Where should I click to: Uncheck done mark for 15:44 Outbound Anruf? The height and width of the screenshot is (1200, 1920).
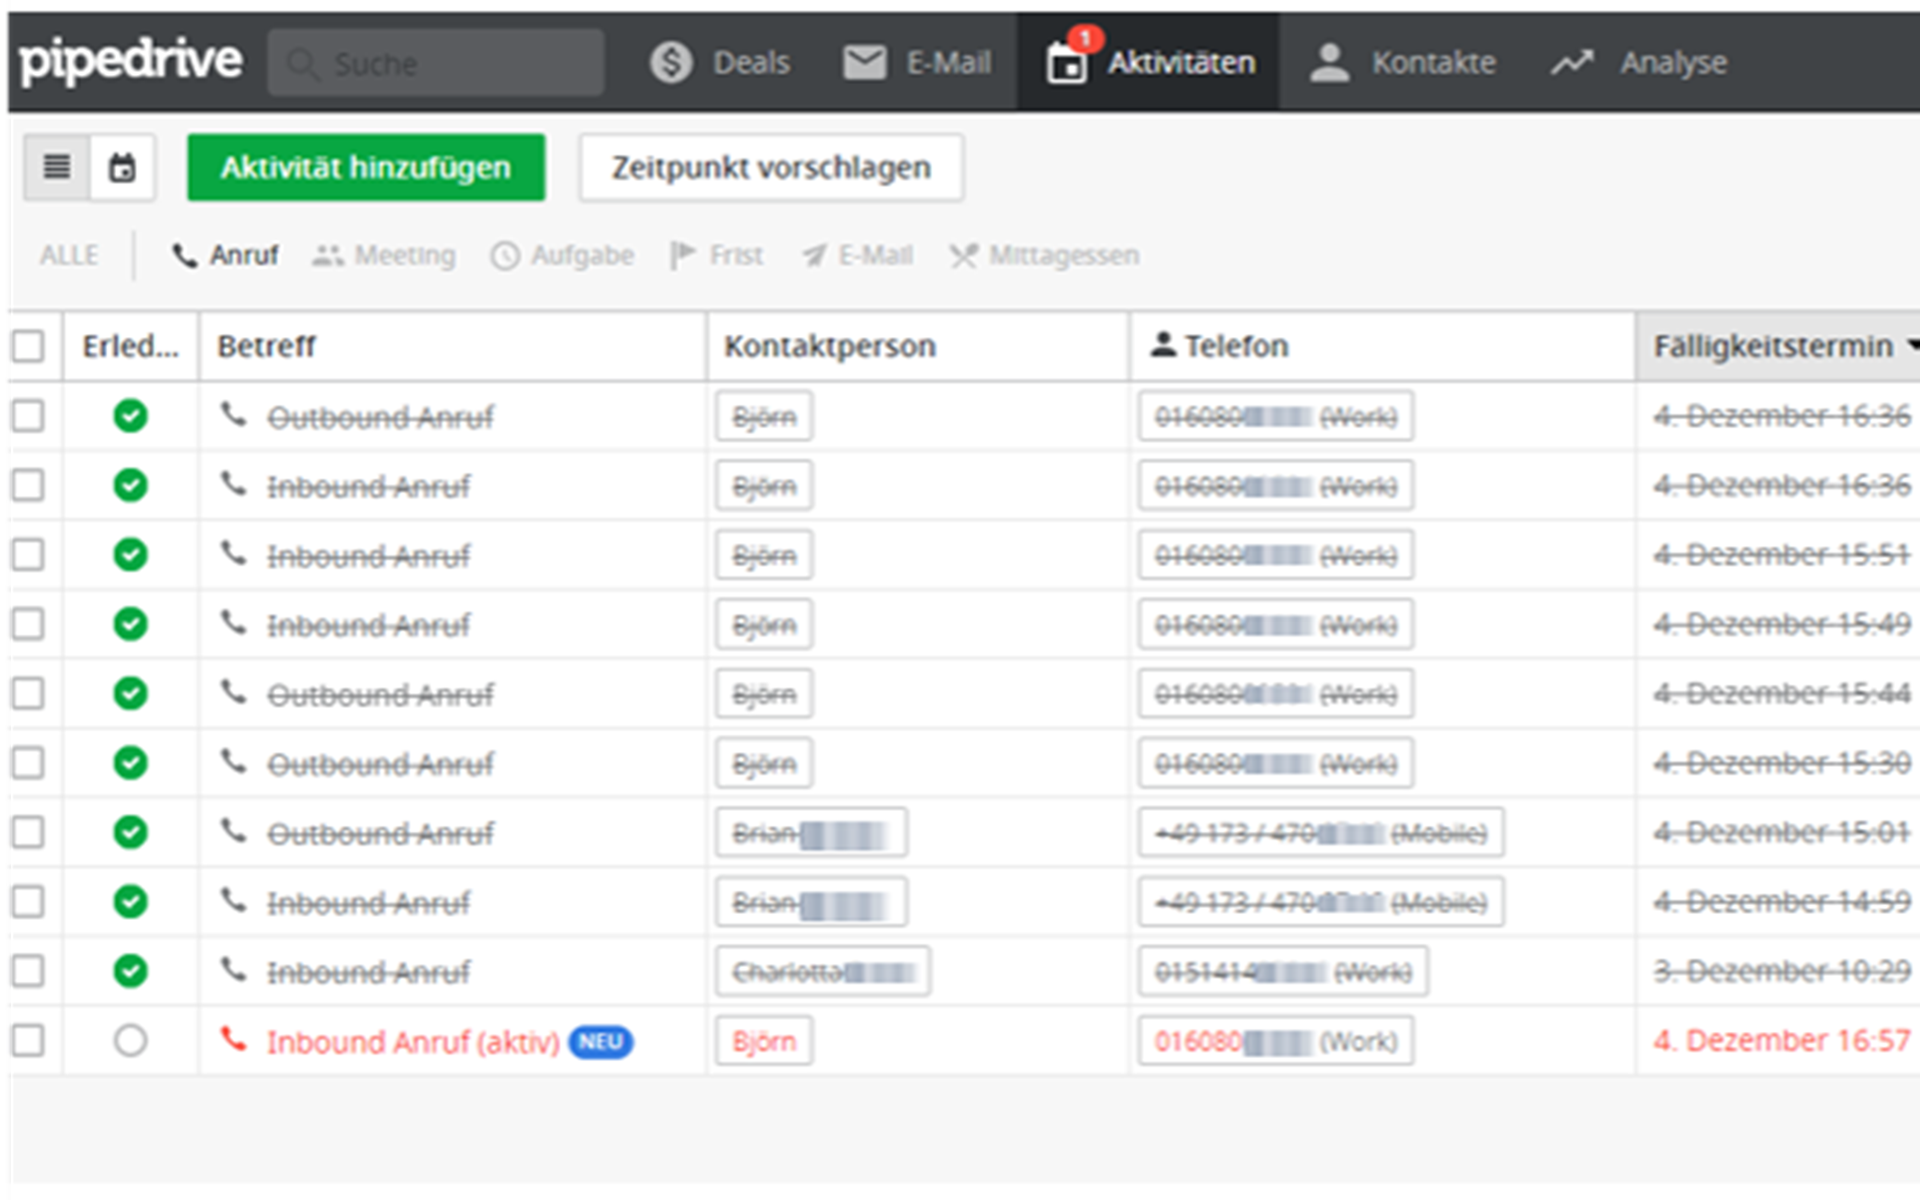(x=130, y=693)
